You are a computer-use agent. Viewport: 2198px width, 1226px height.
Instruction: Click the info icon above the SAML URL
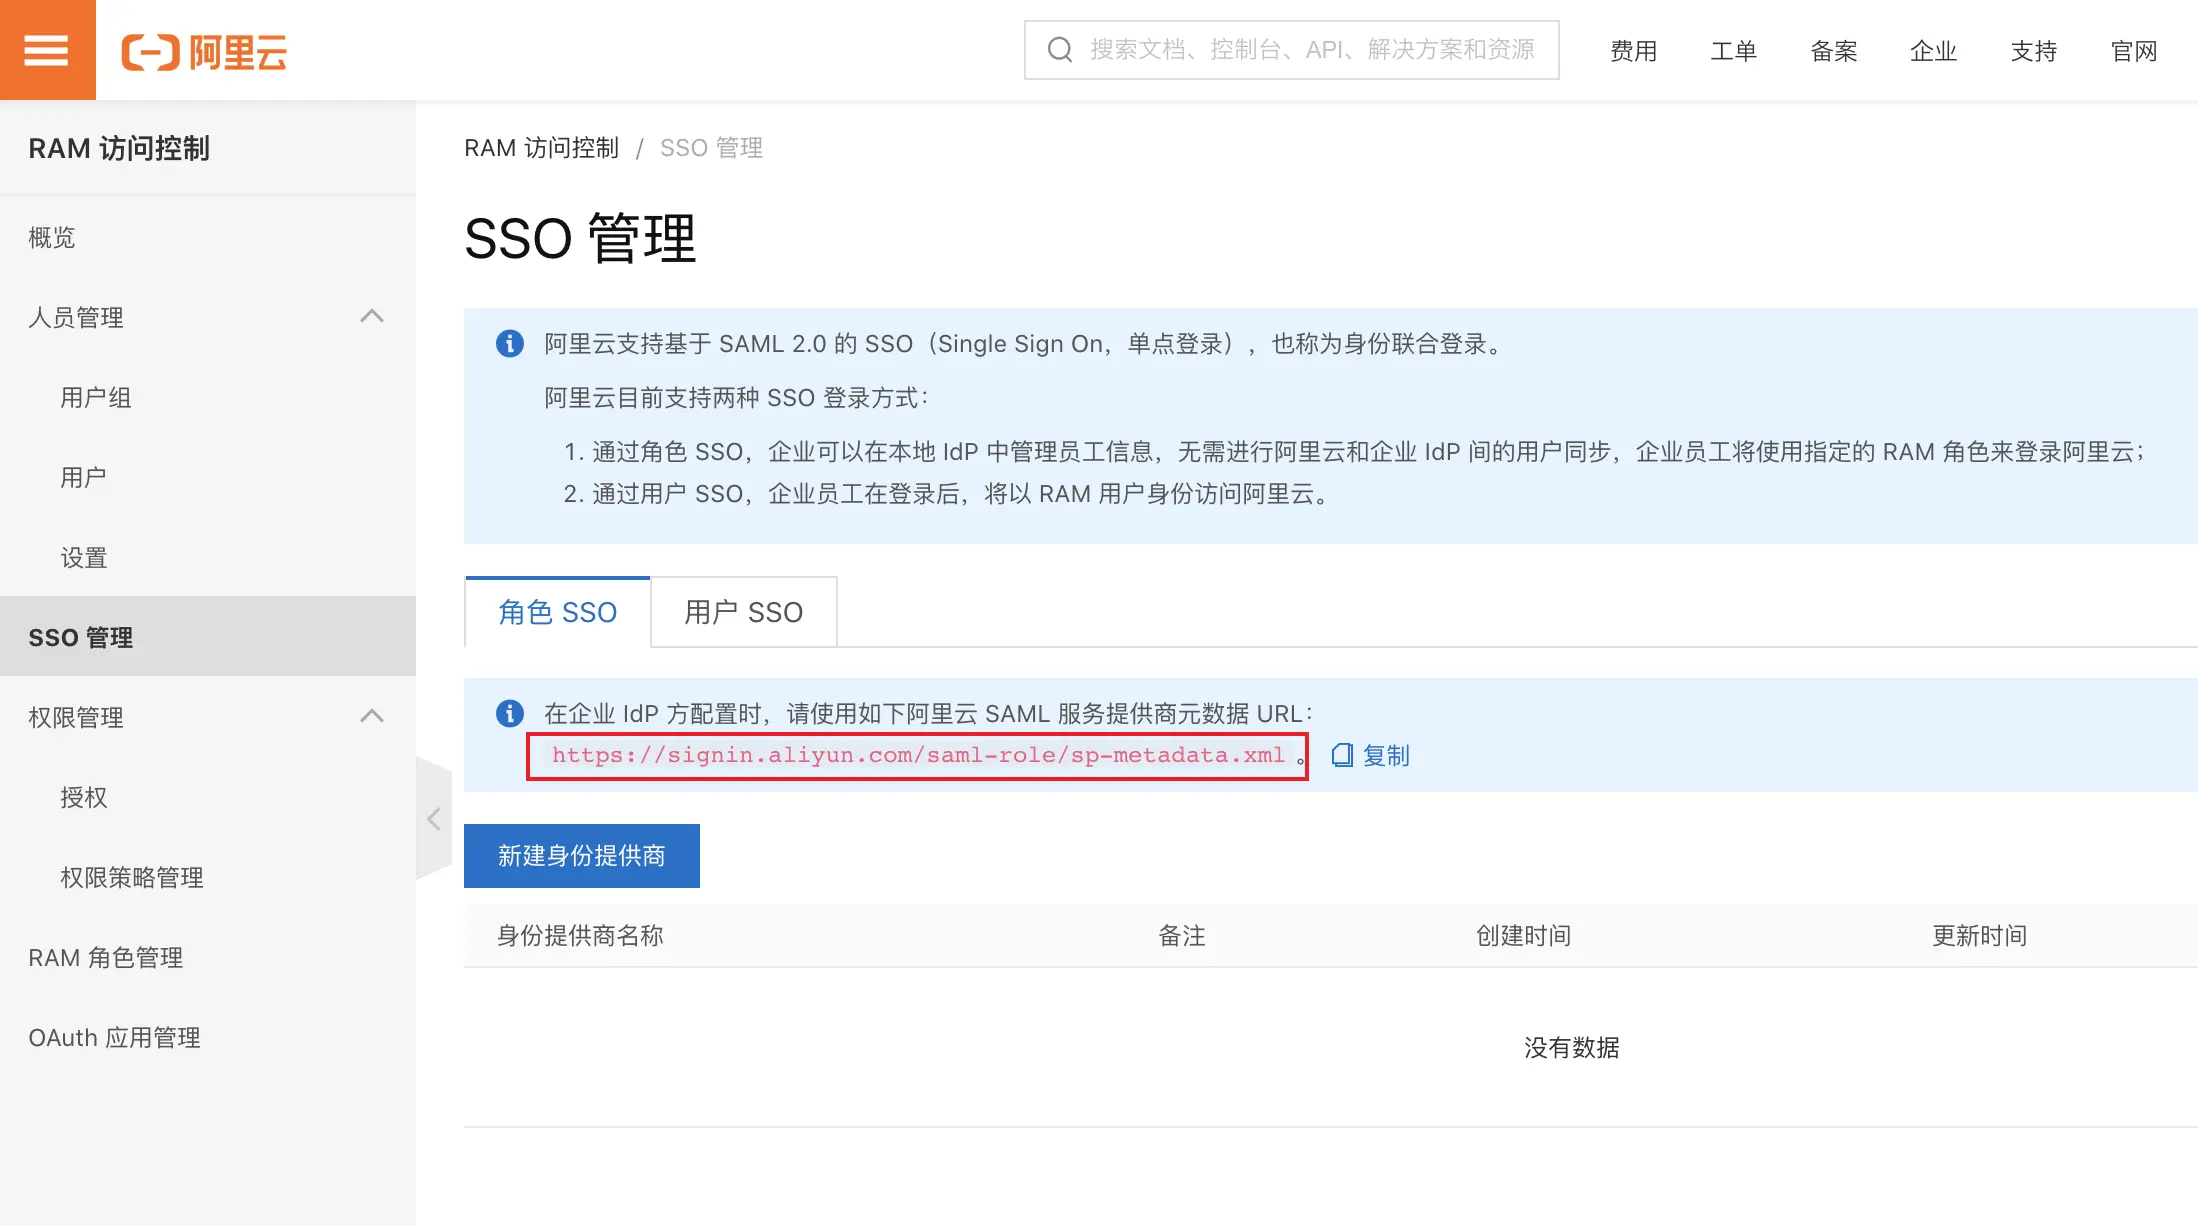pyautogui.click(x=509, y=713)
